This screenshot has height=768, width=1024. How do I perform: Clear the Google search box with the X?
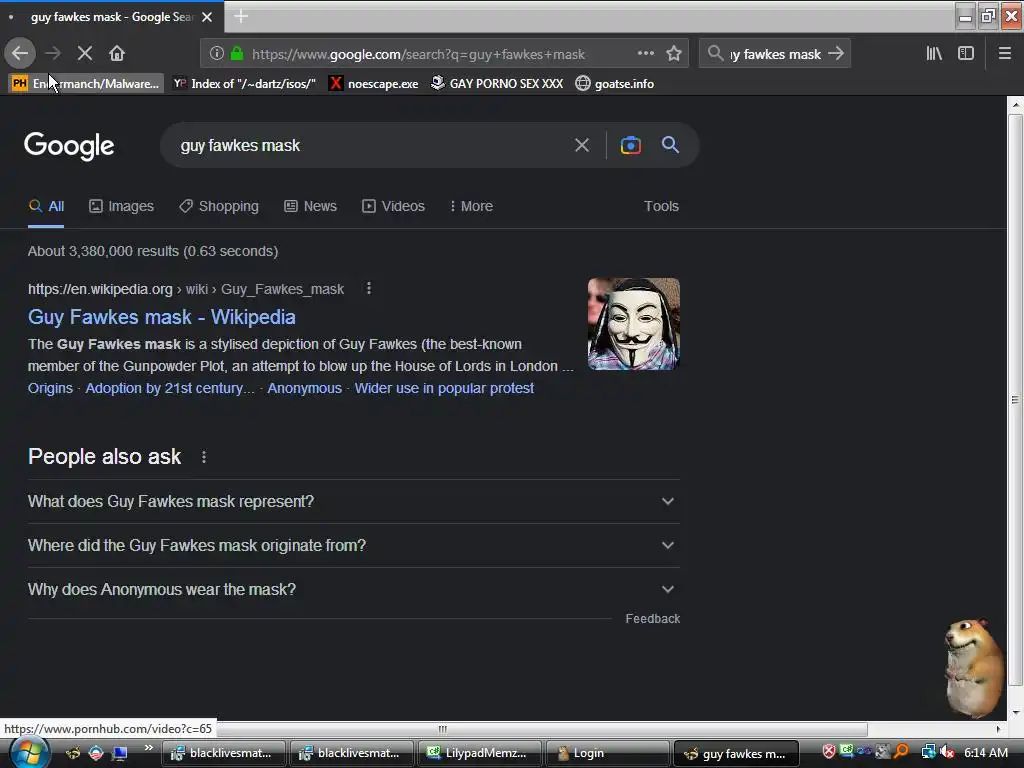582,145
